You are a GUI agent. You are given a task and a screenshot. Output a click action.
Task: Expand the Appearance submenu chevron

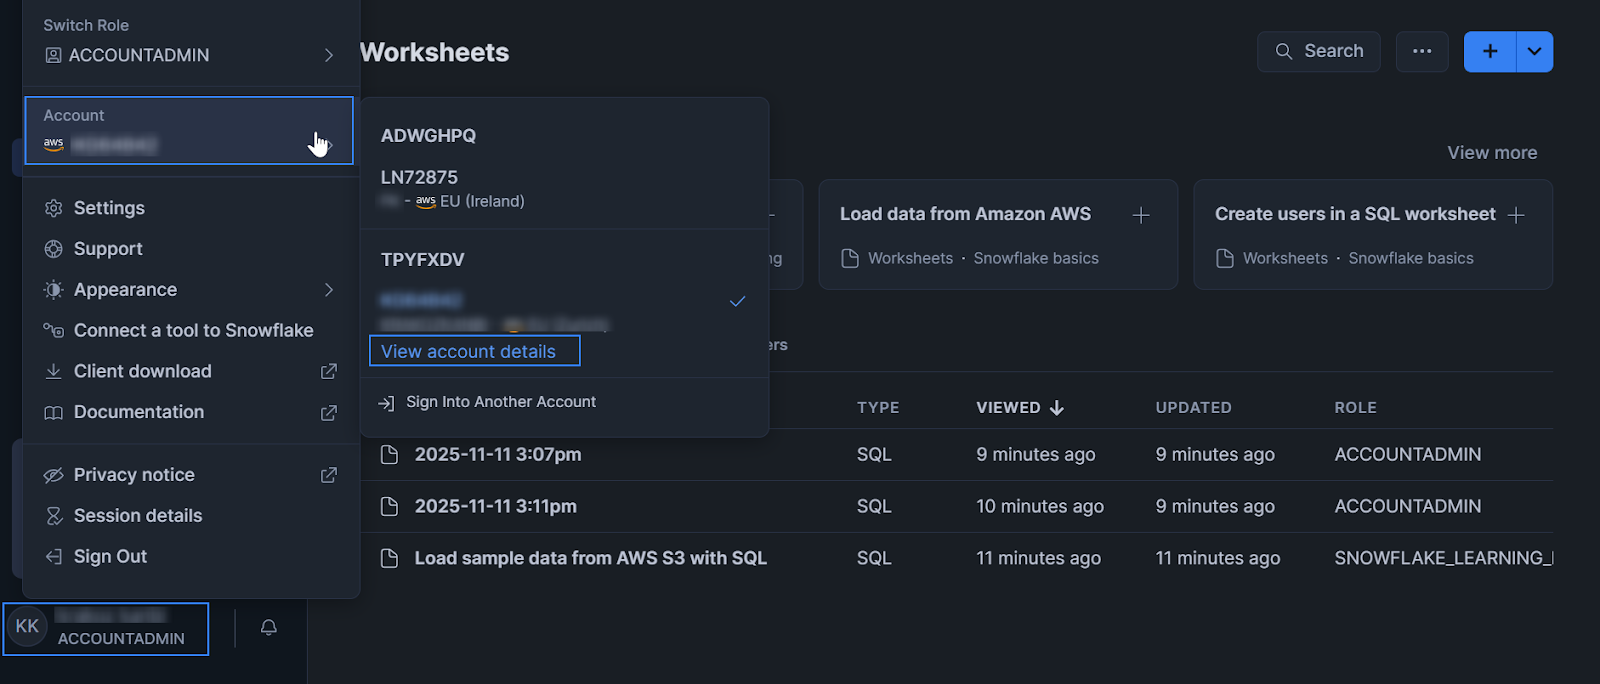coord(329,290)
